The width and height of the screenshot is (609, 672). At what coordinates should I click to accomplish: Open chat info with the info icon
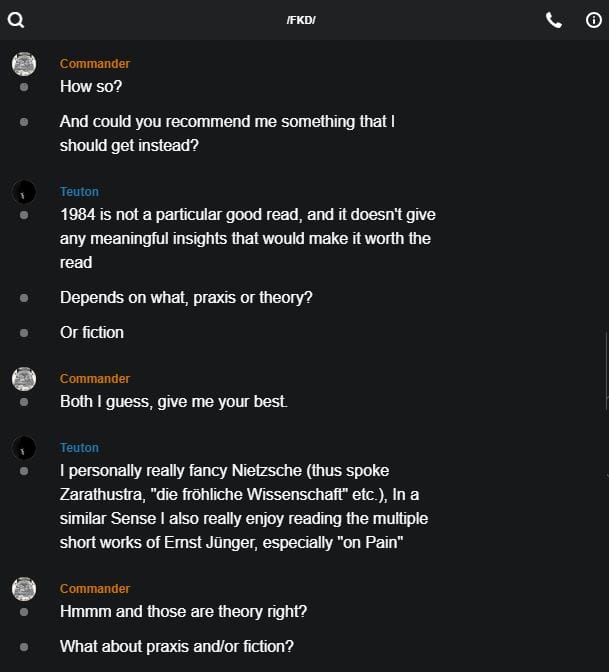pos(593,20)
